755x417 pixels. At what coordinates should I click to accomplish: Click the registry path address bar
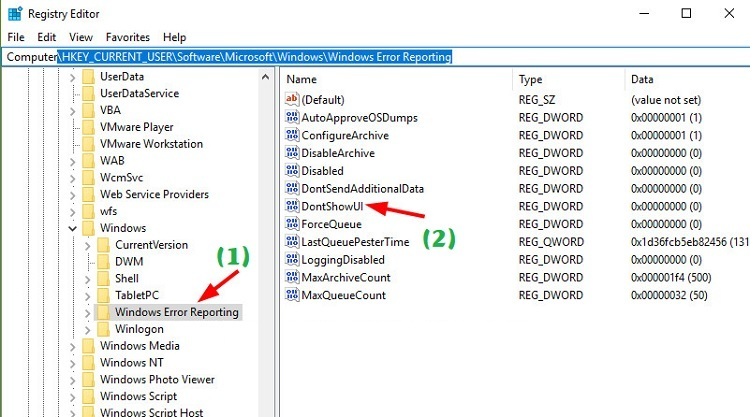tap(376, 57)
